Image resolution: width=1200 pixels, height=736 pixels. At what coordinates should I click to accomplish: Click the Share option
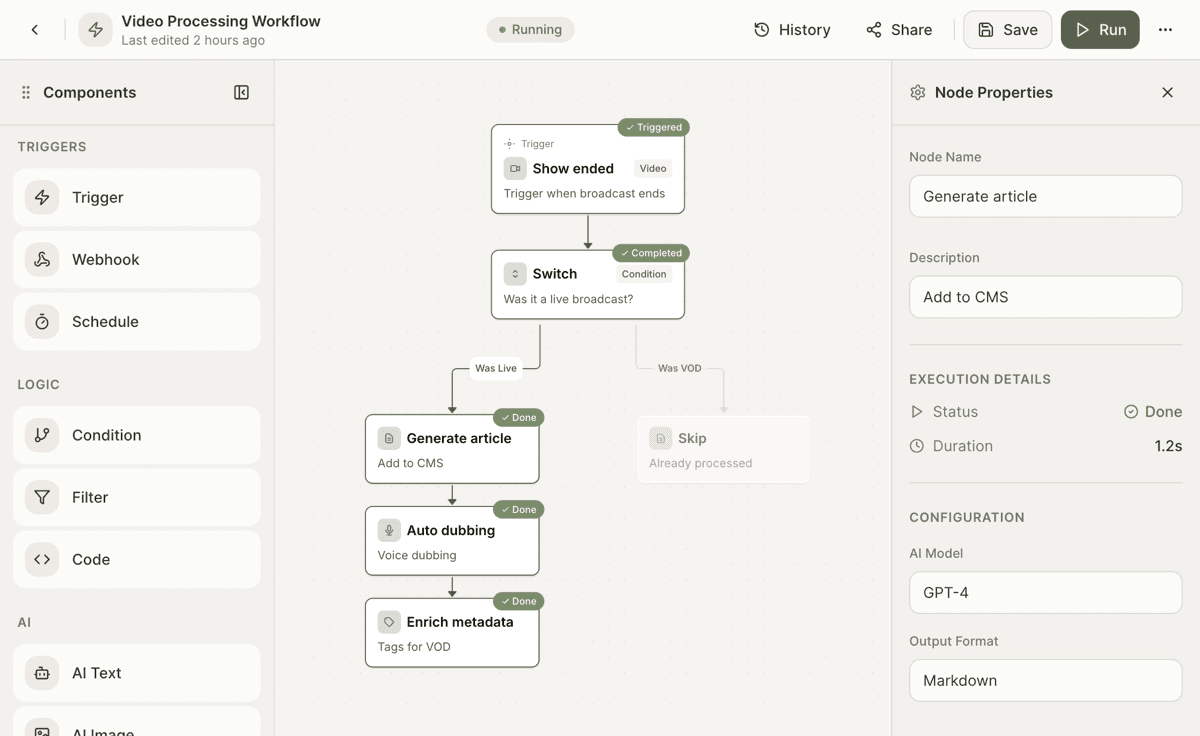(x=898, y=29)
